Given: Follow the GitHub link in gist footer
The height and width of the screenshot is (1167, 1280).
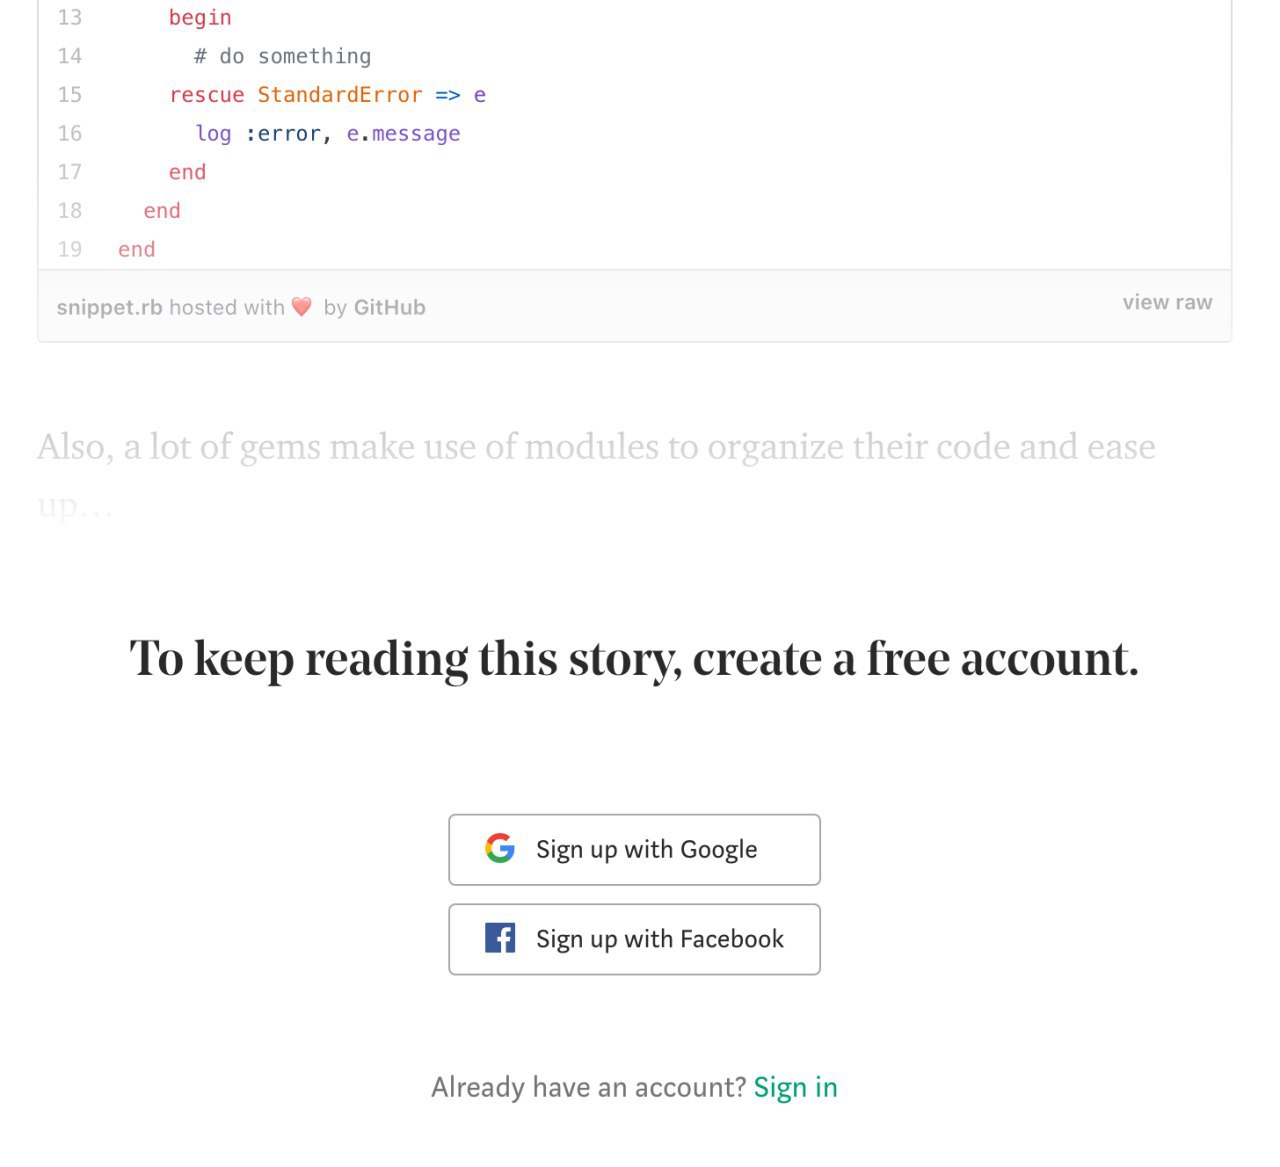Looking at the screenshot, I should tap(390, 307).
